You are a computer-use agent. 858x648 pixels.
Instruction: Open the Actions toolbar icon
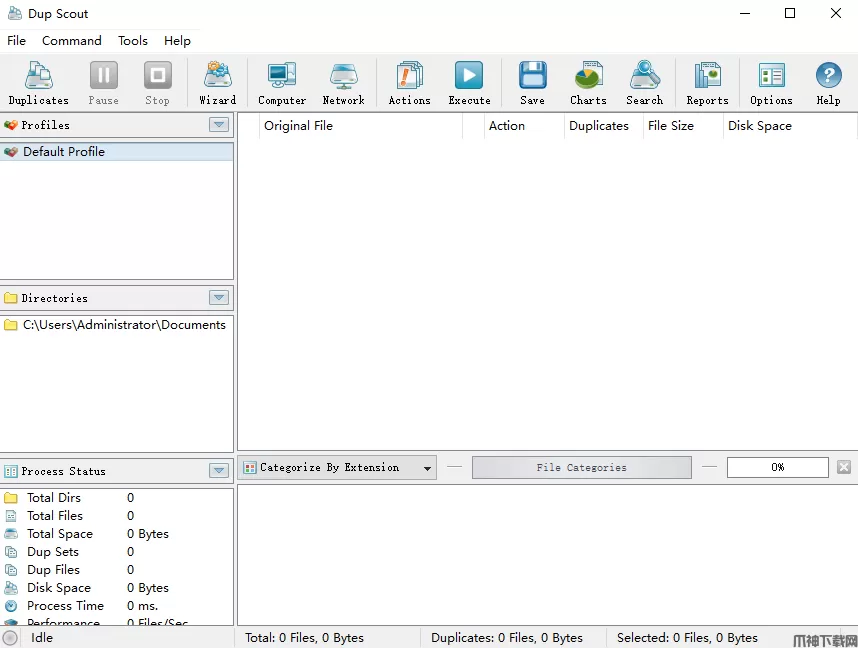pyautogui.click(x=409, y=83)
